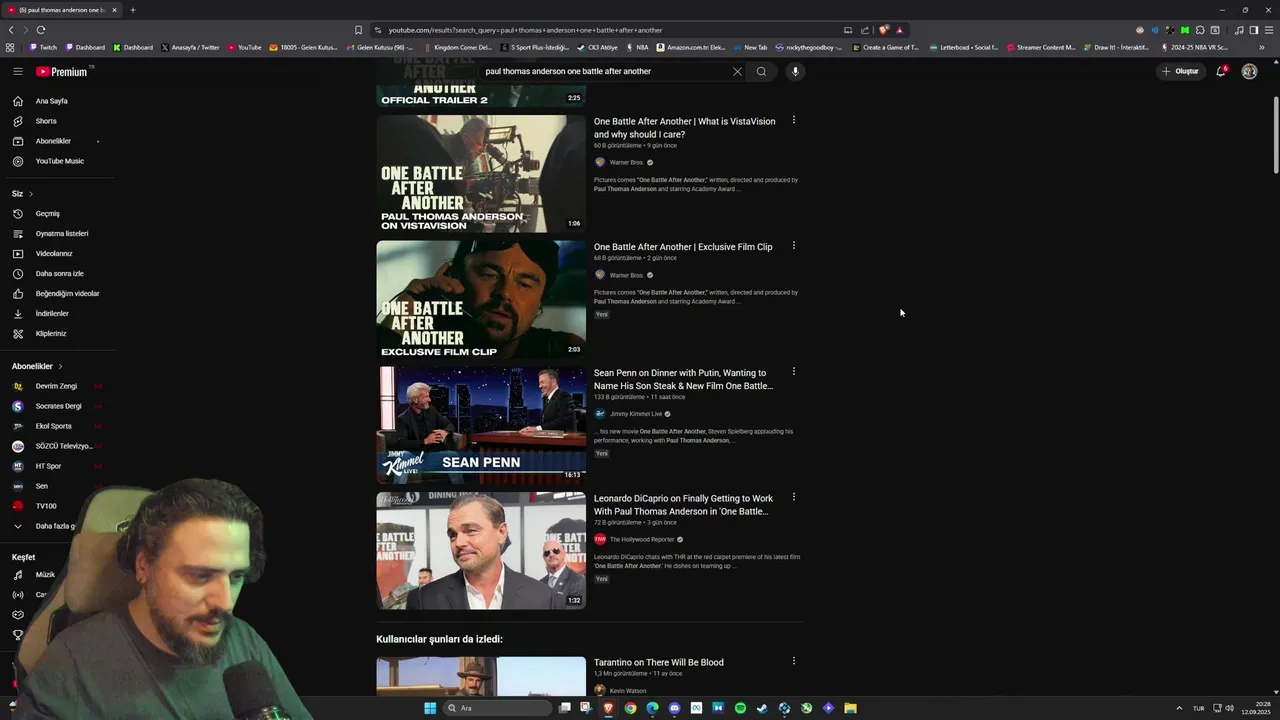Image resolution: width=1280 pixels, height=720 pixels.
Task: Visit the Warner Bros. channel under the VistaVision video
Action: [x=627, y=162]
